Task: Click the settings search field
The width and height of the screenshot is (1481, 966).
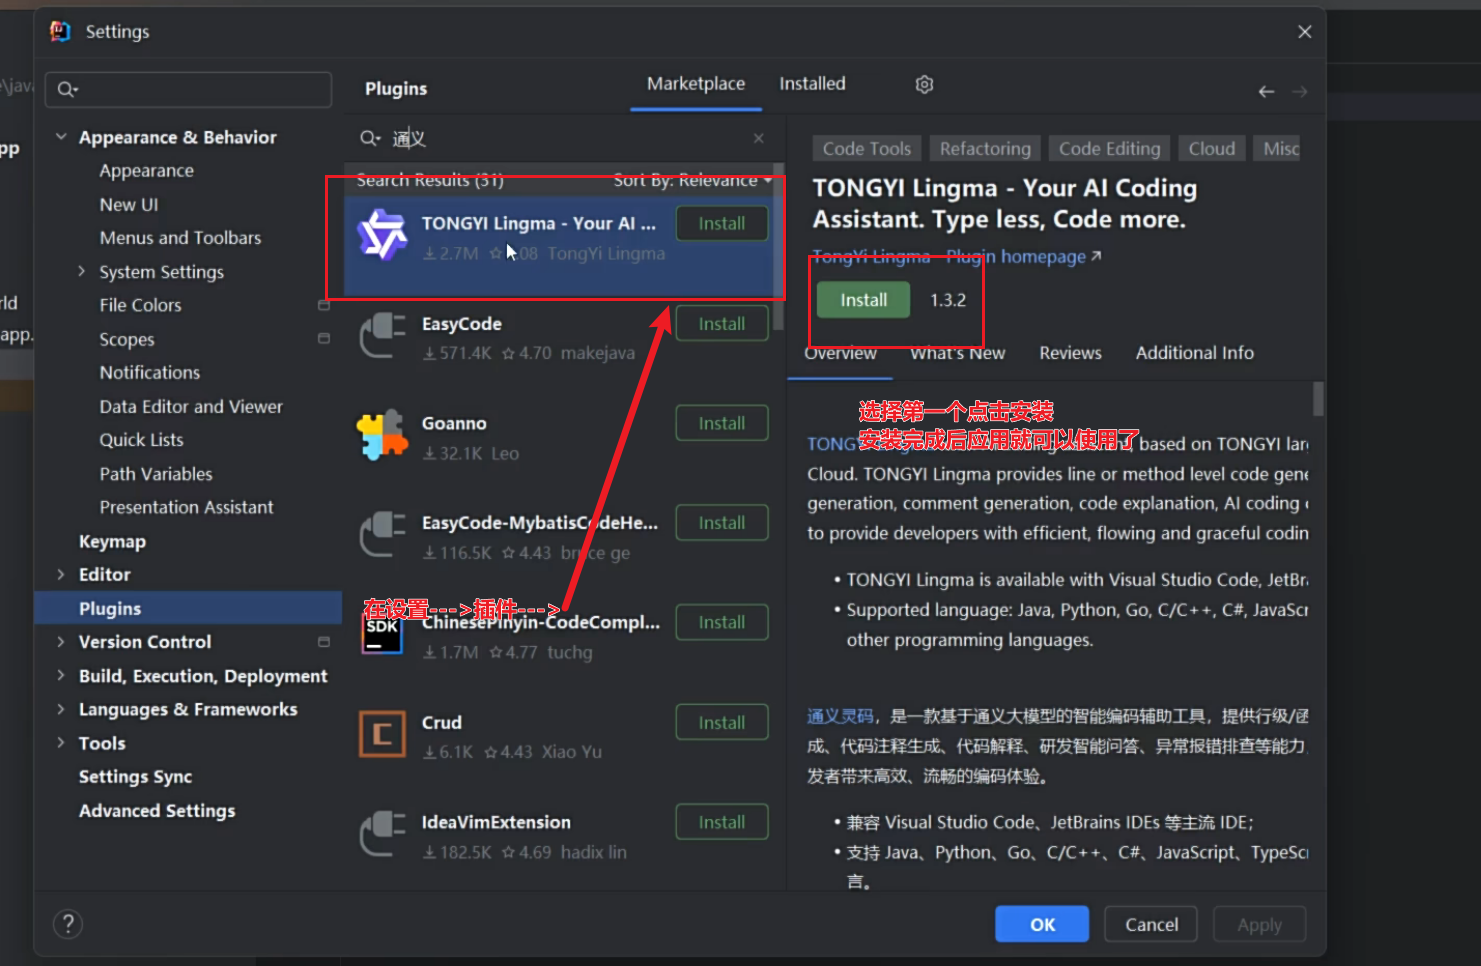Action: point(188,89)
